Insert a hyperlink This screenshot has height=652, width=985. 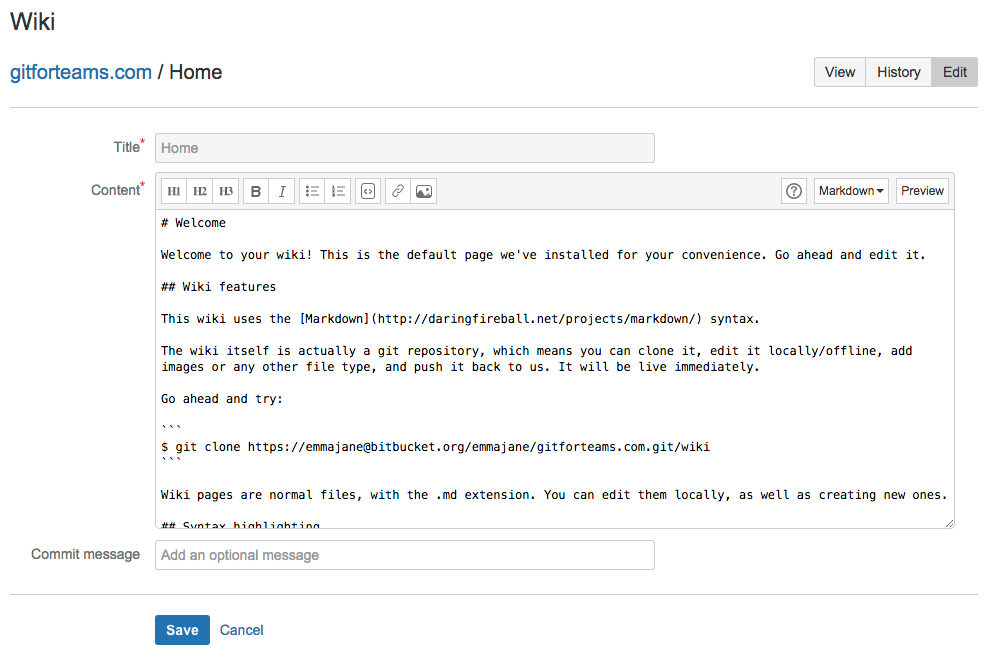pyautogui.click(x=396, y=190)
